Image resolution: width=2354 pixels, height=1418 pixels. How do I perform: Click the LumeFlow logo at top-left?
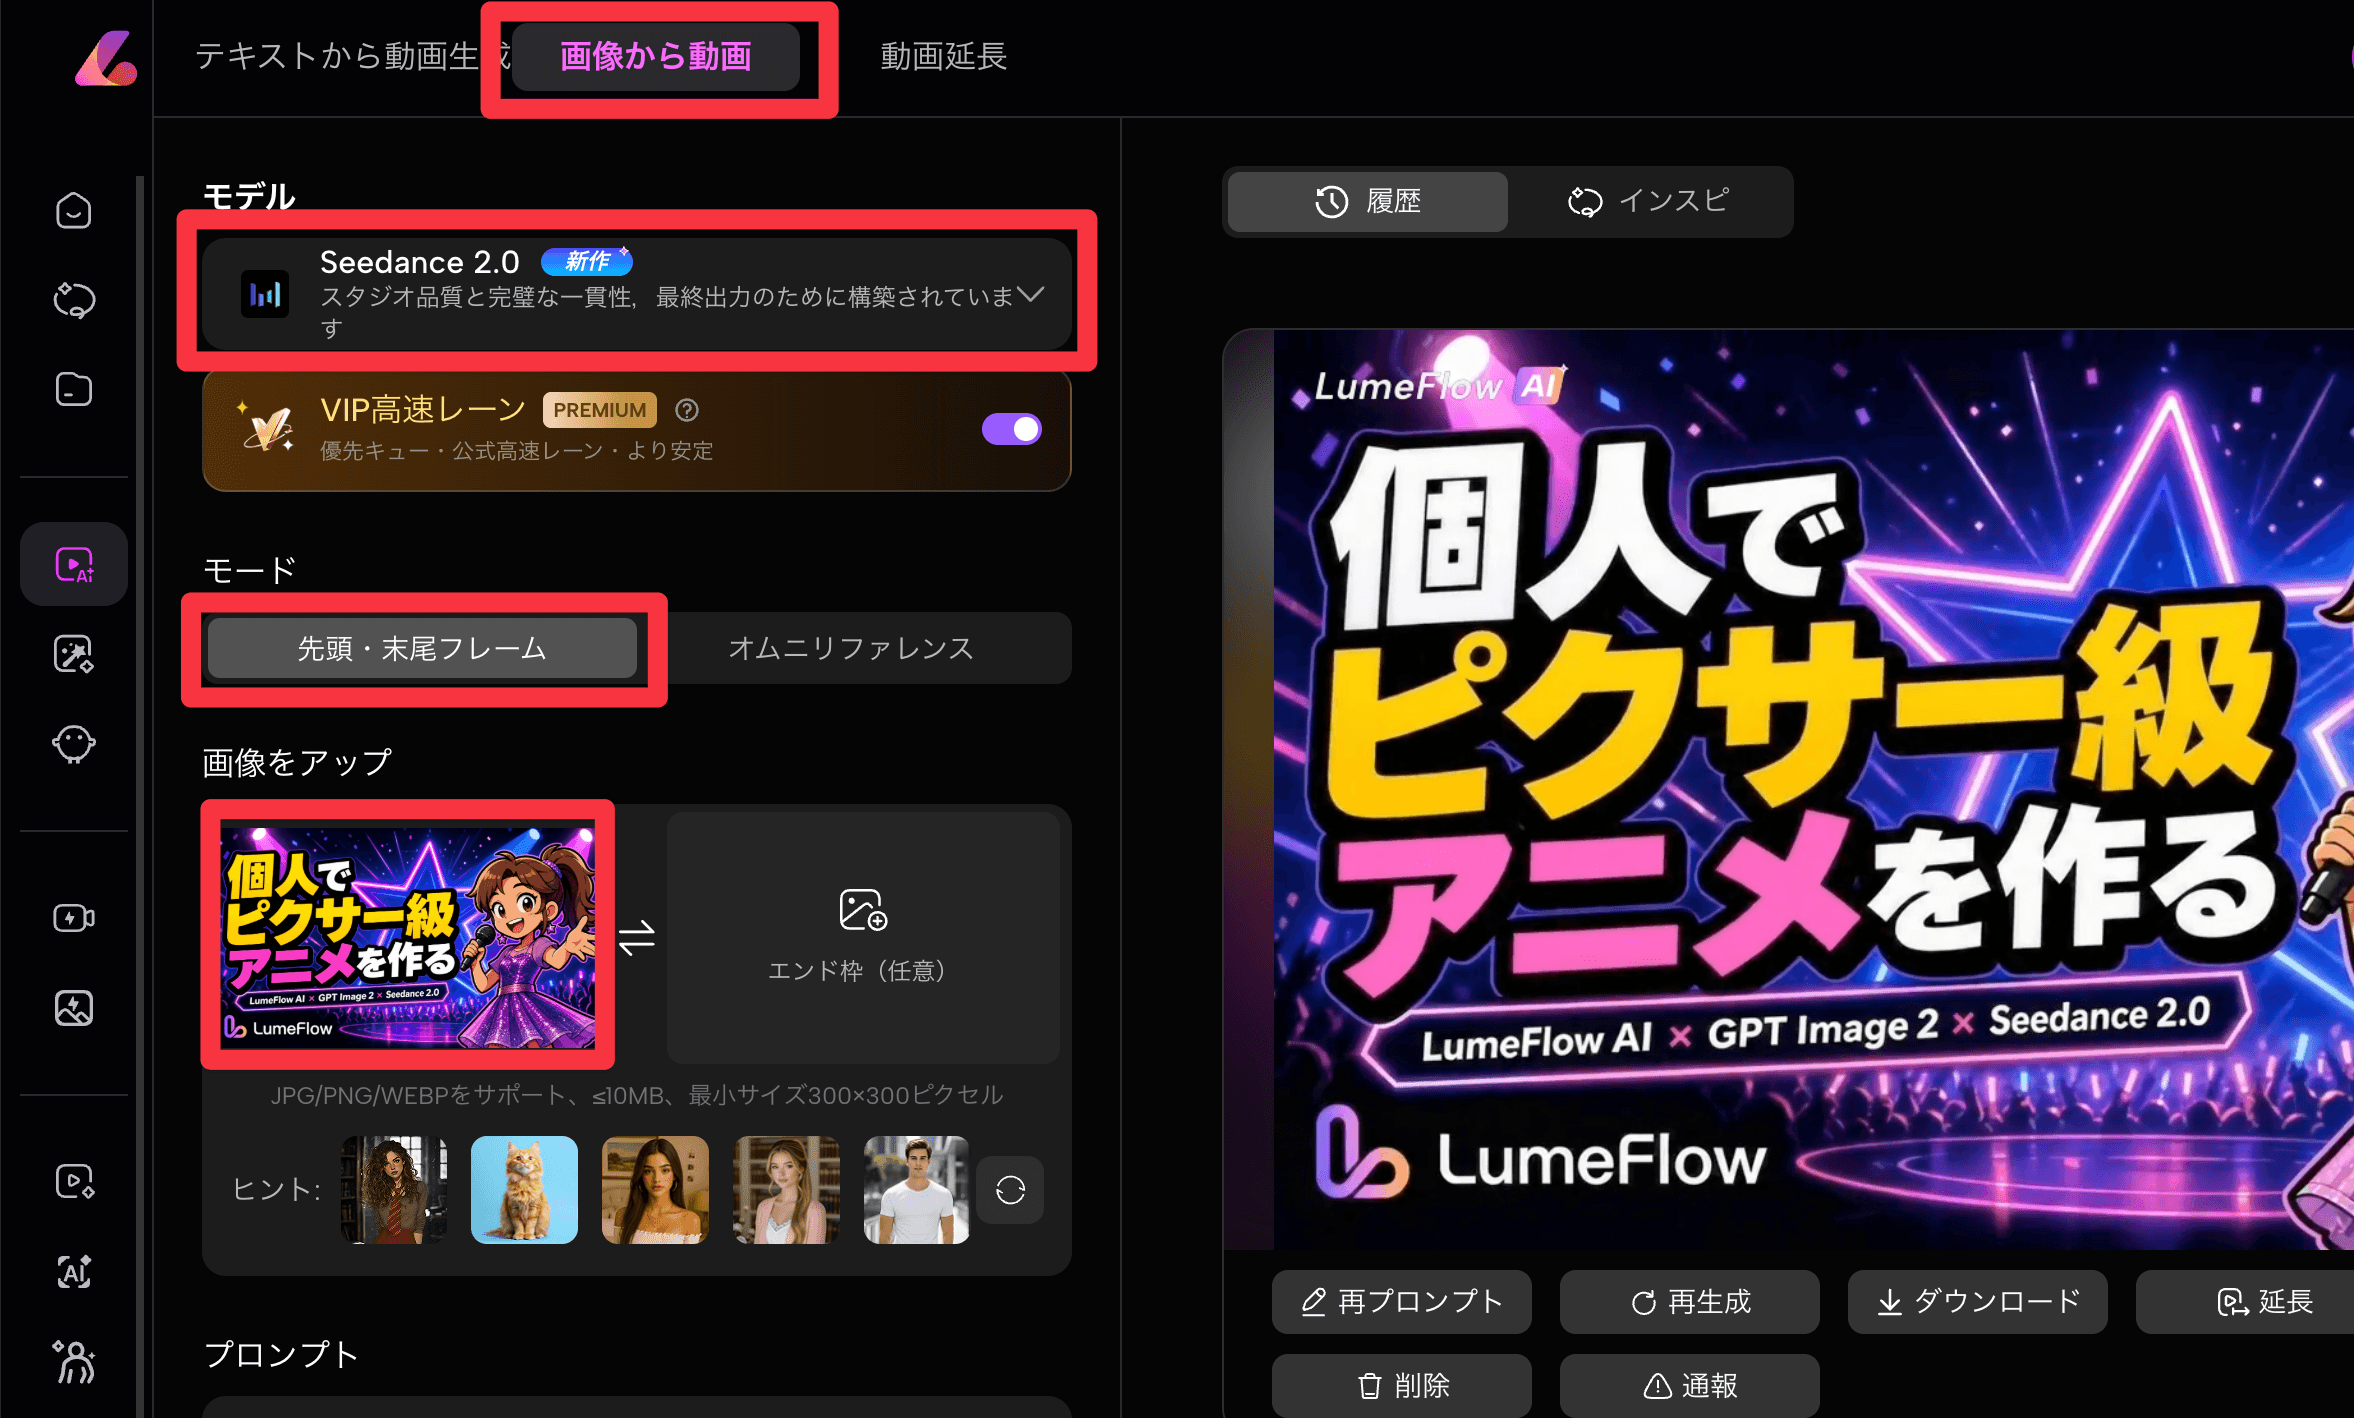click(x=106, y=58)
